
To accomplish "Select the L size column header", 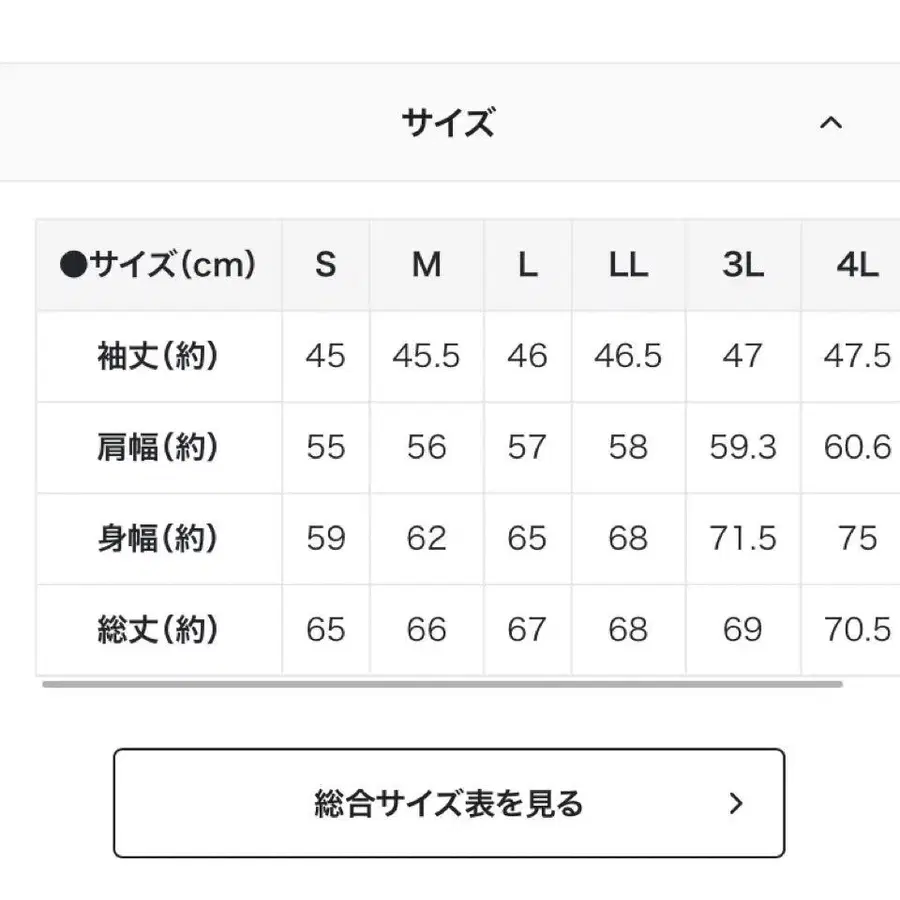I will (527, 265).
